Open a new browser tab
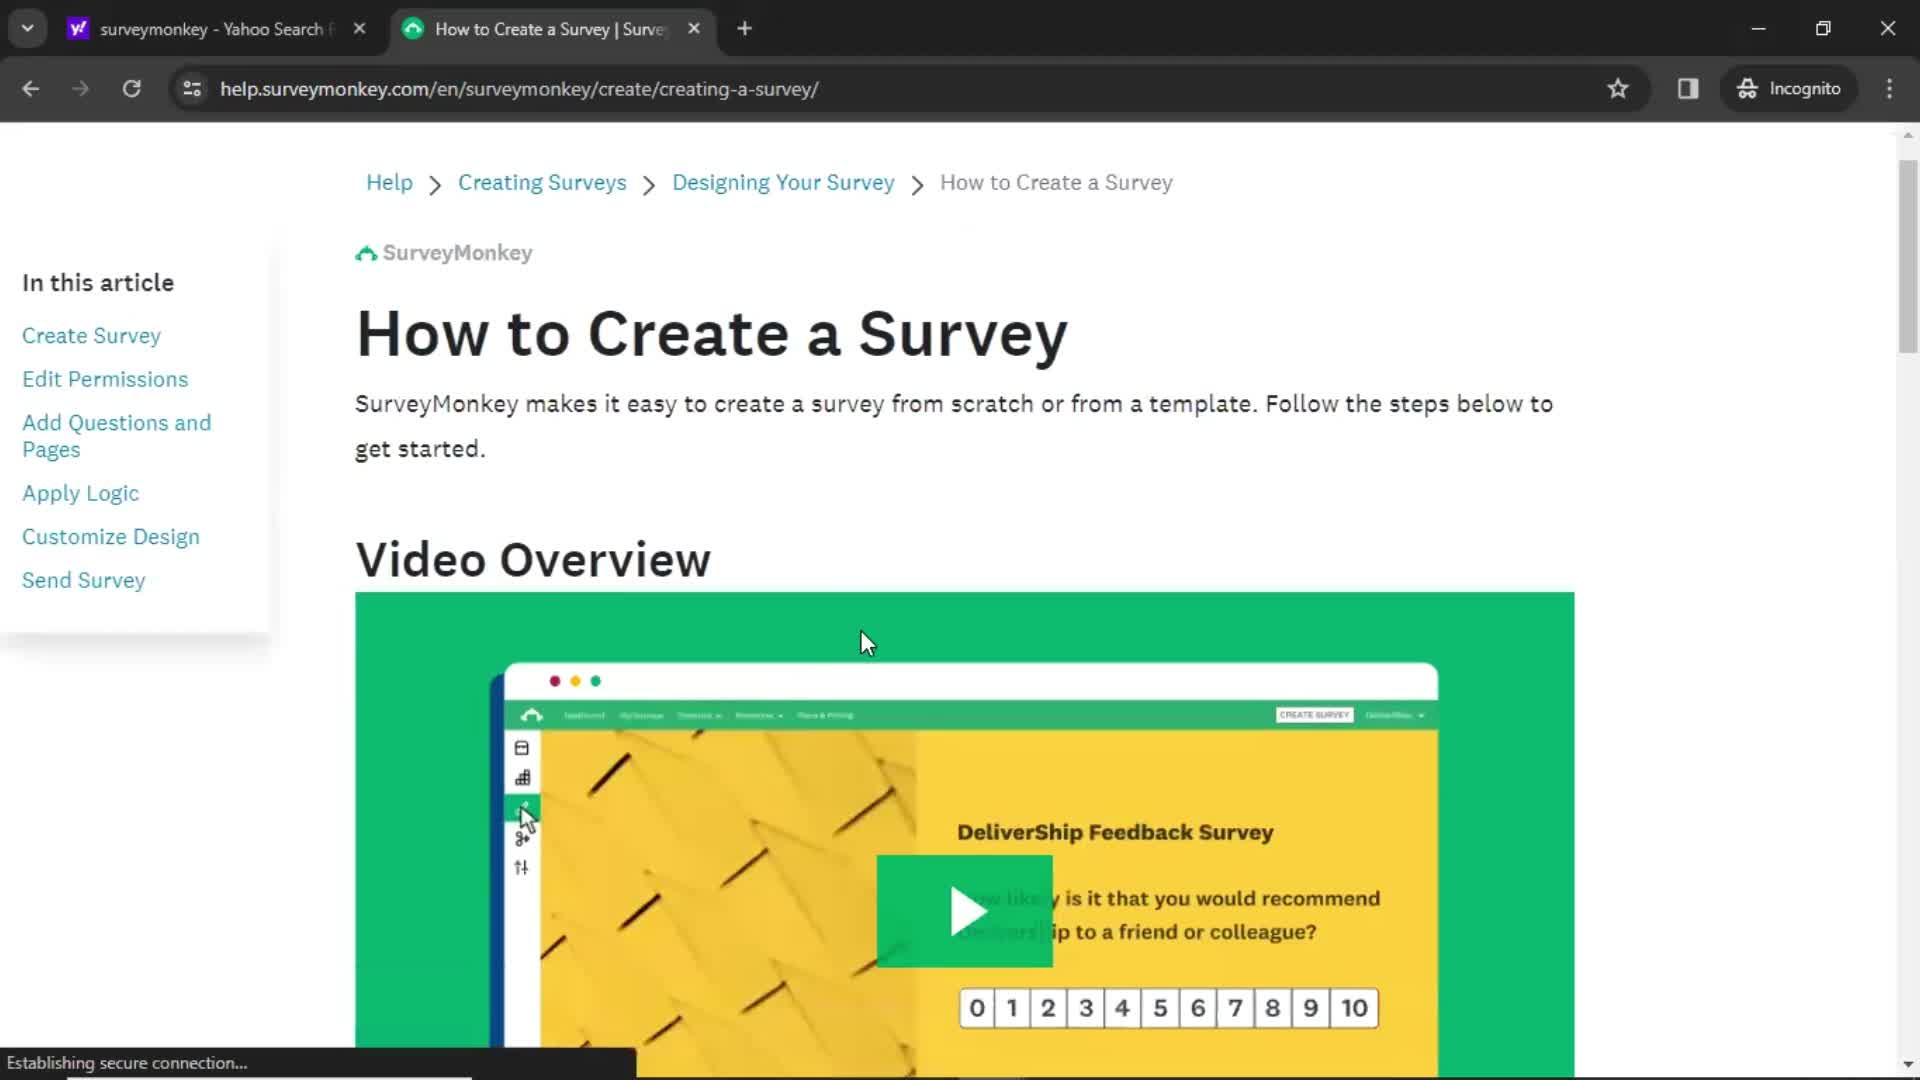Image resolution: width=1920 pixels, height=1080 pixels. (744, 29)
